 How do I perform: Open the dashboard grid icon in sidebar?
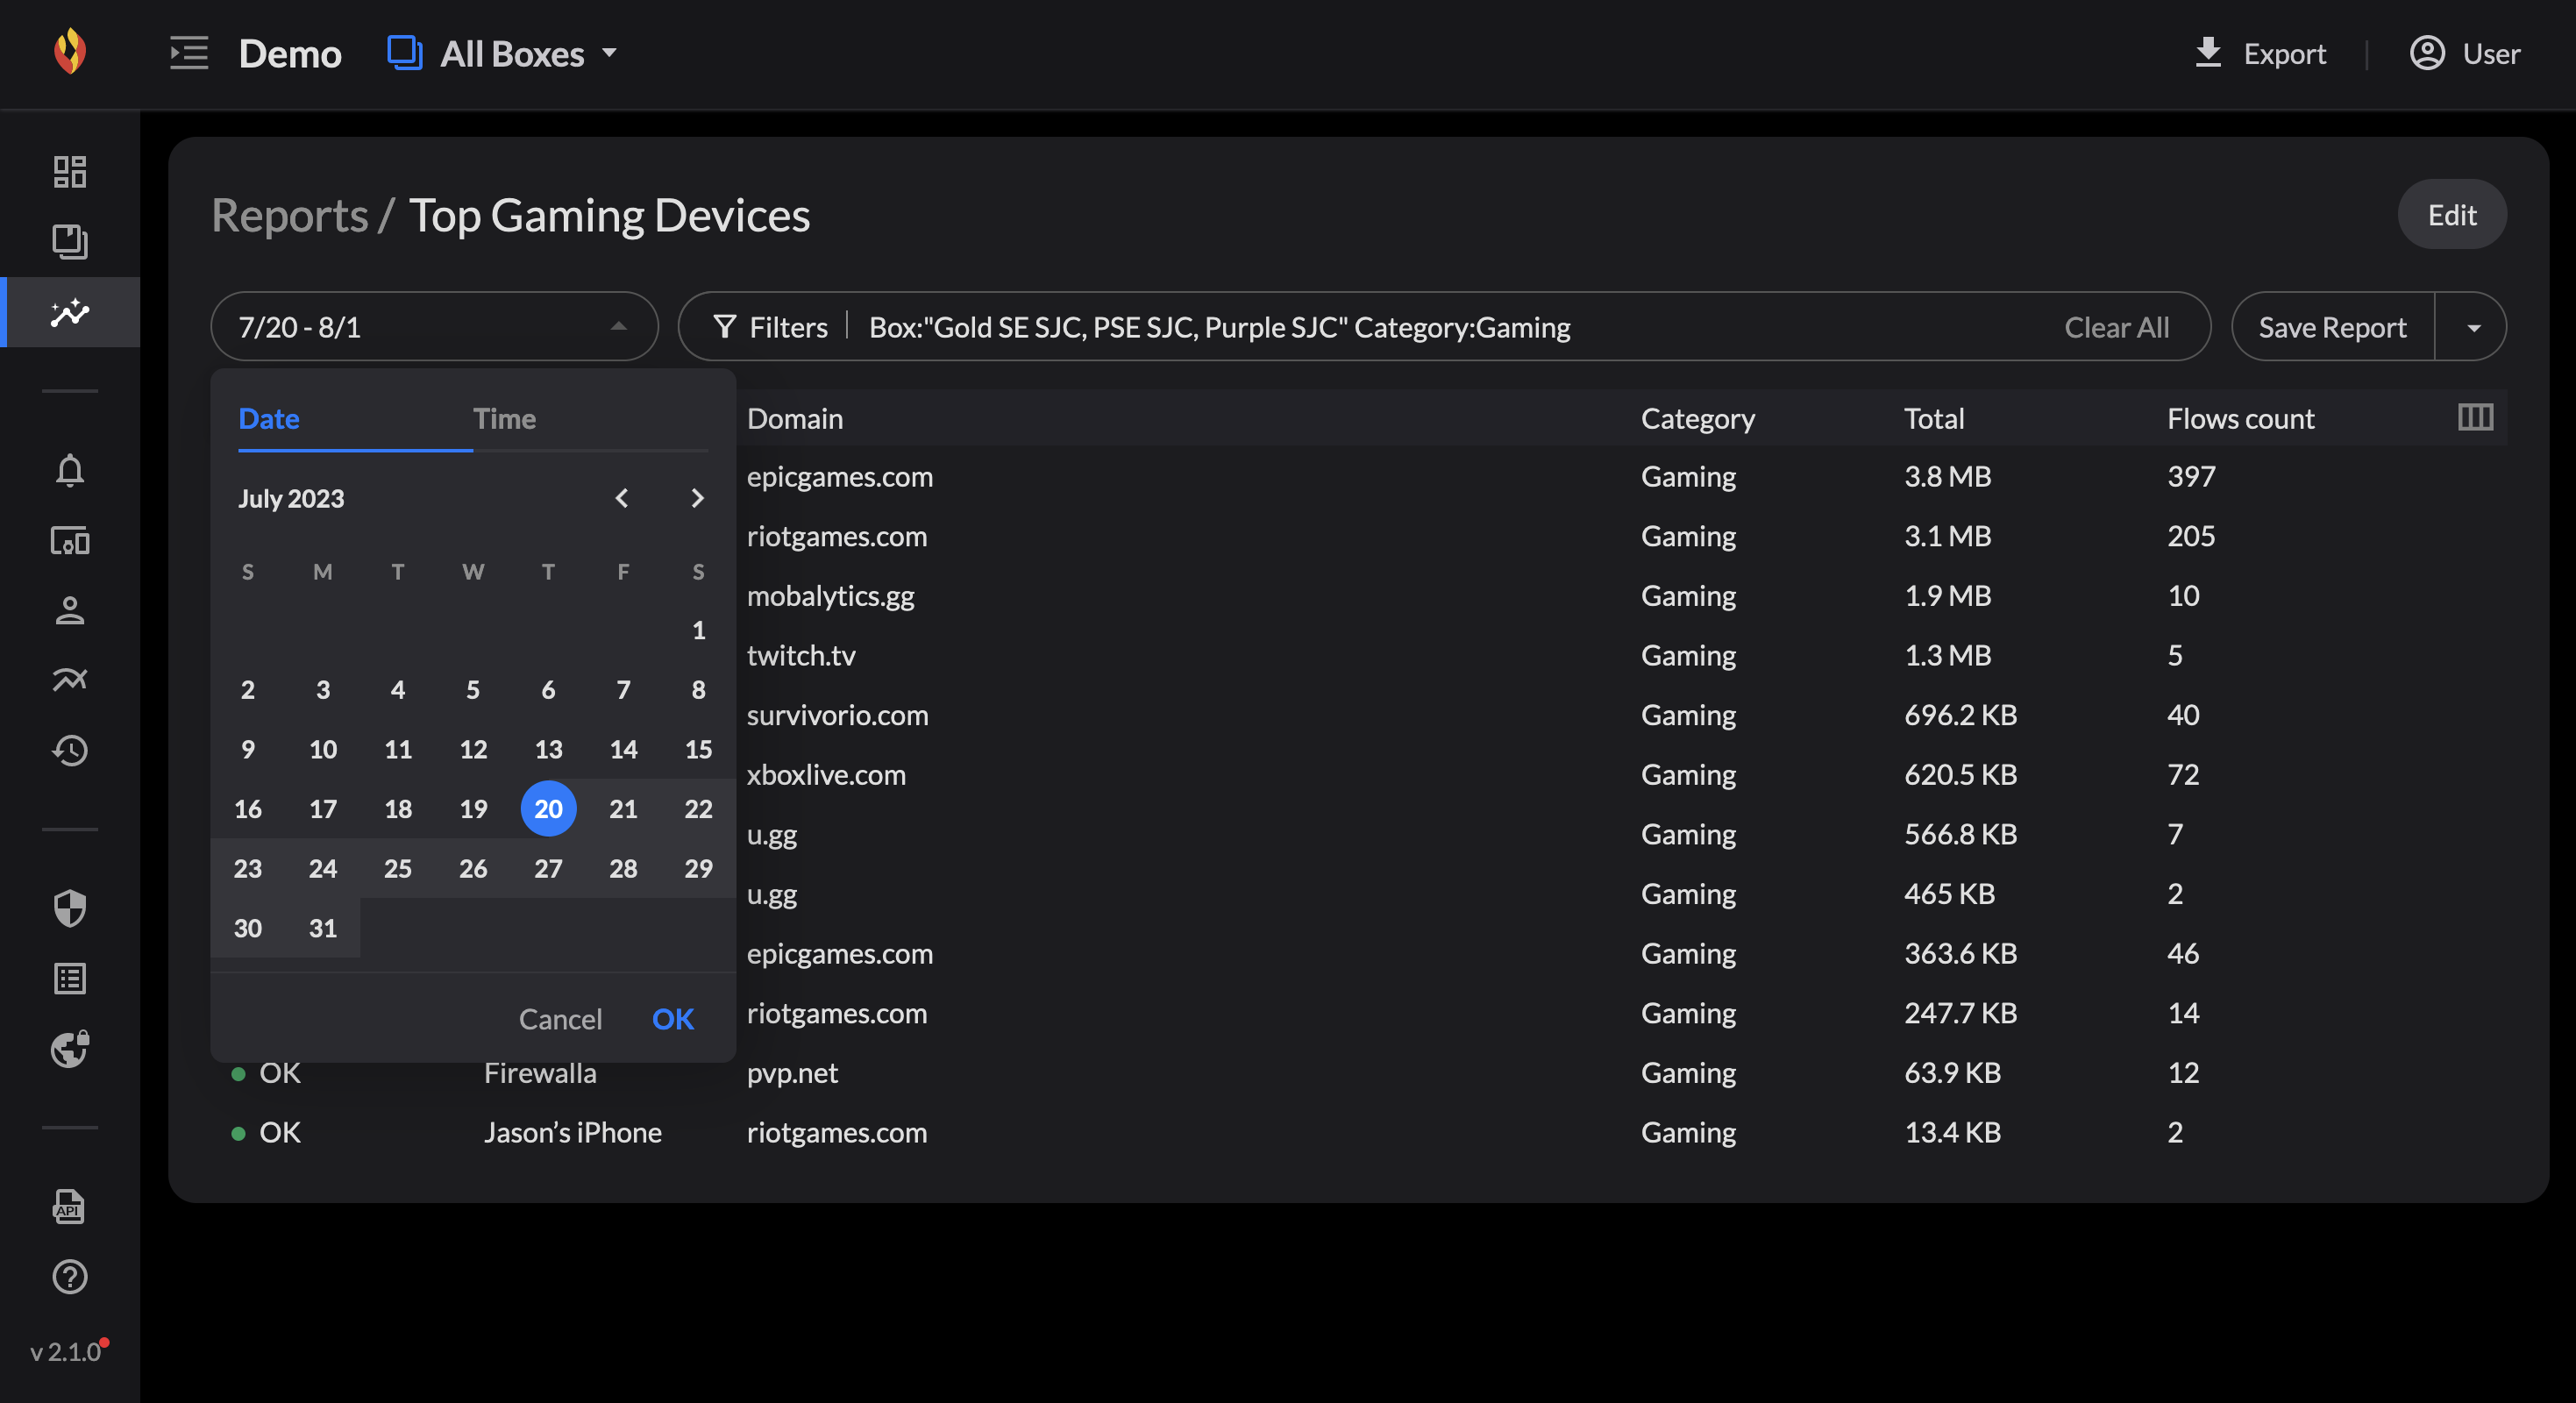(70, 172)
